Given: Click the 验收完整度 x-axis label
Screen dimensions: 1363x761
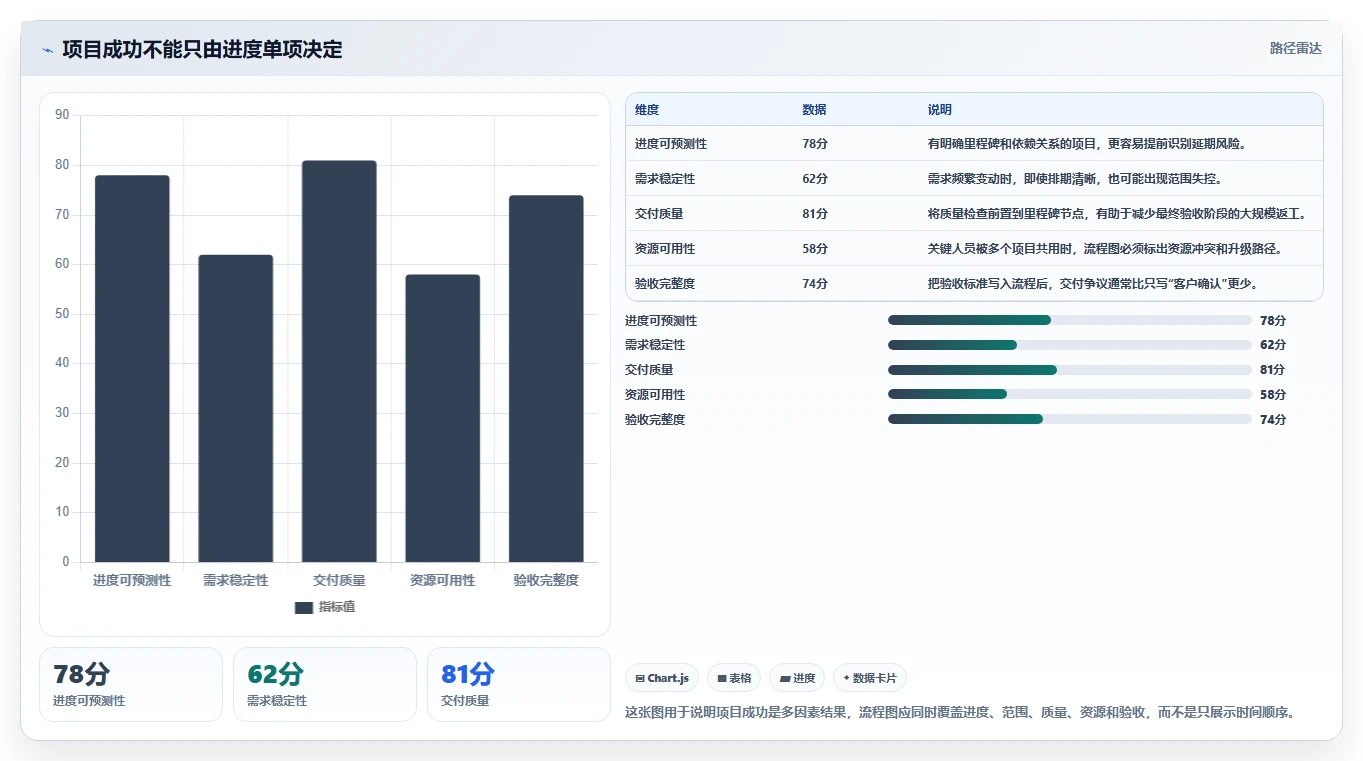Looking at the screenshot, I should tap(546, 580).
